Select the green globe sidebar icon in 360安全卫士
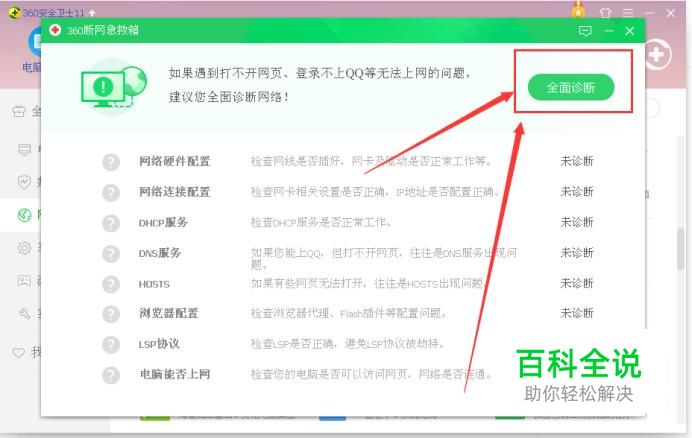Viewport: 692px width, 438px height. pyautogui.click(x=24, y=215)
